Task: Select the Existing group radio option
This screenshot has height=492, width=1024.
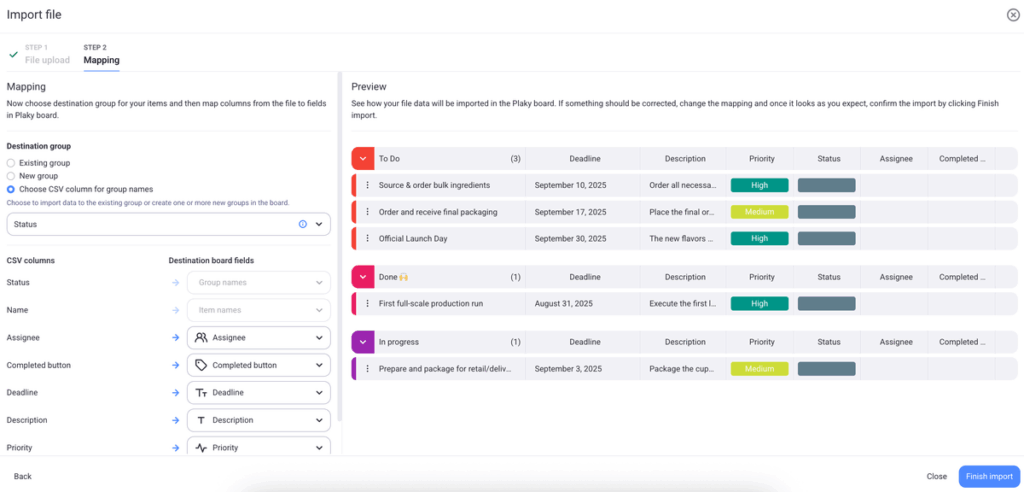Action: coord(11,163)
